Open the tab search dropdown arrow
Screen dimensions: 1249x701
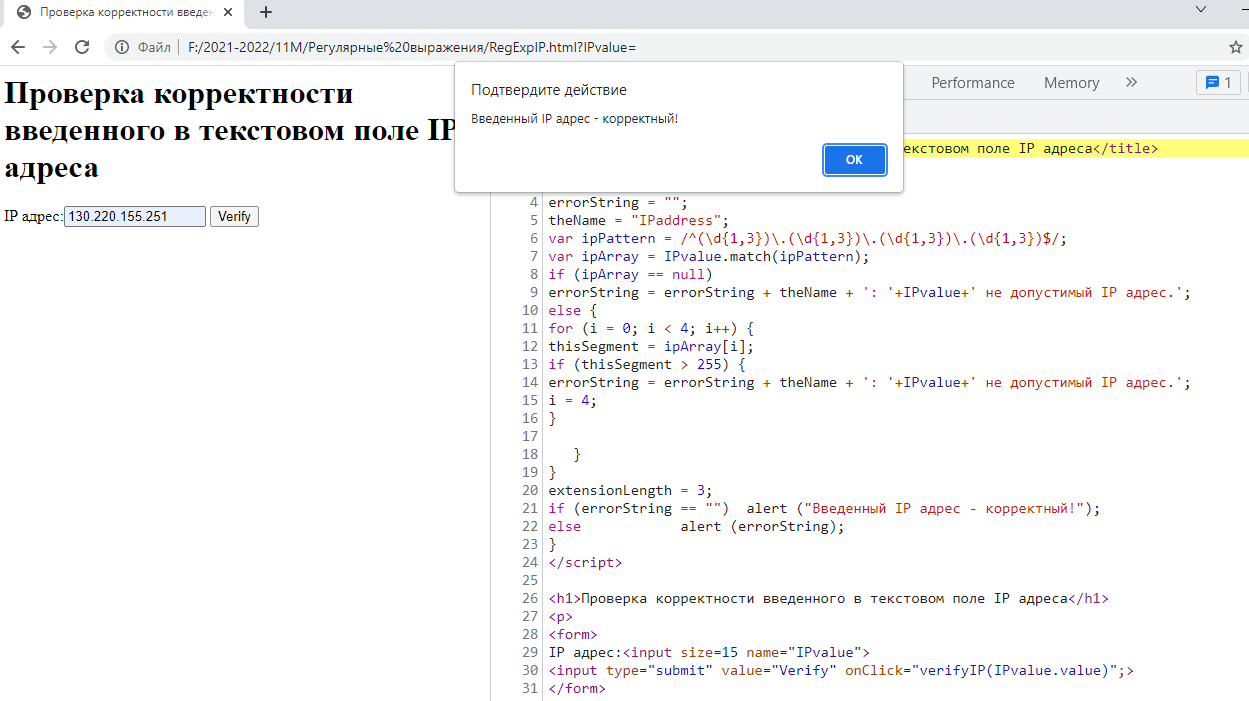pyautogui.click(x=1202, y=9)
